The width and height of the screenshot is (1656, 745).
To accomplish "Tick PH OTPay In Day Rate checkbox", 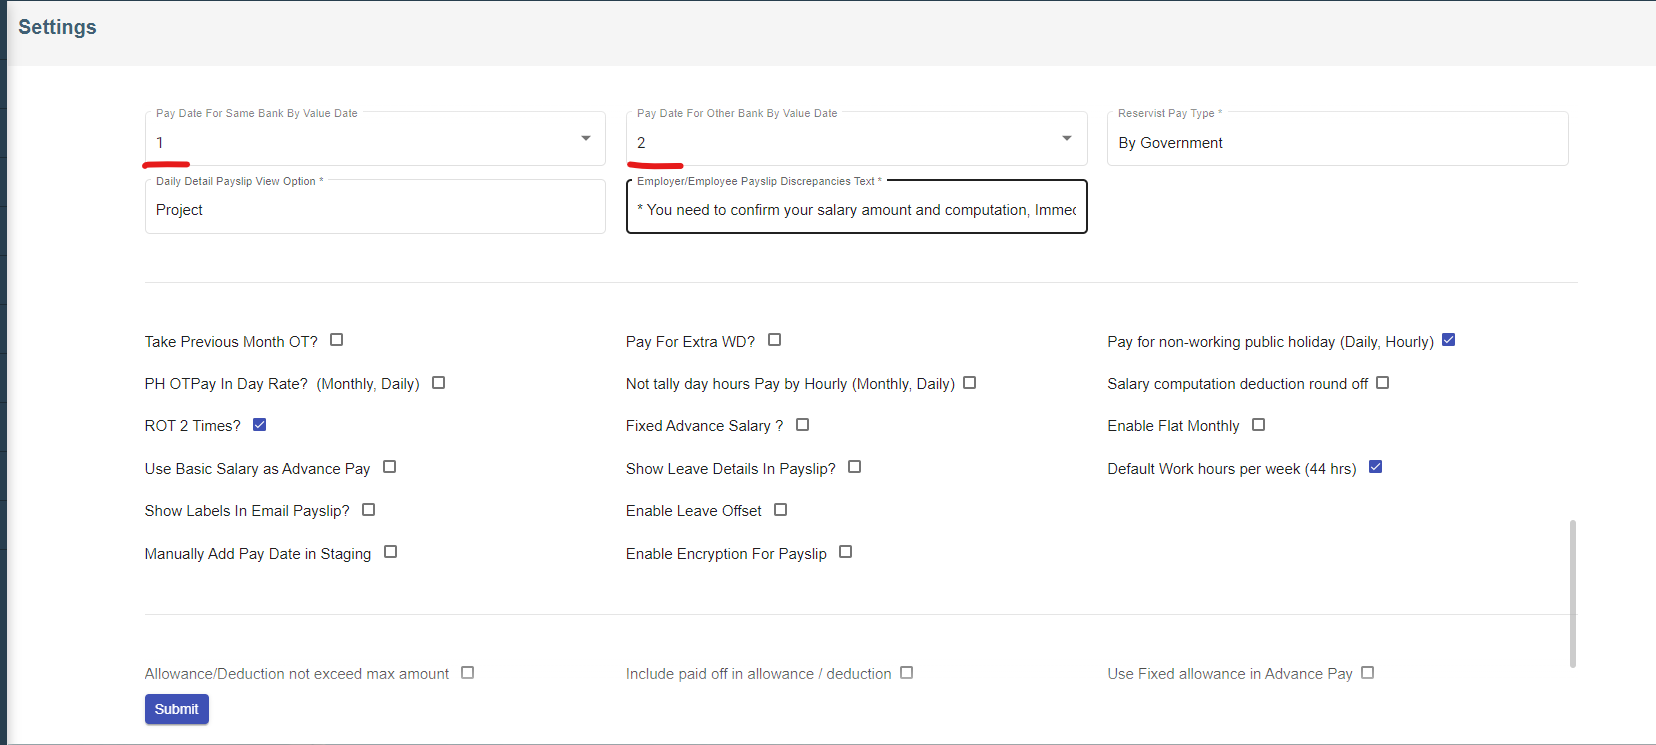I will point(439,383).
